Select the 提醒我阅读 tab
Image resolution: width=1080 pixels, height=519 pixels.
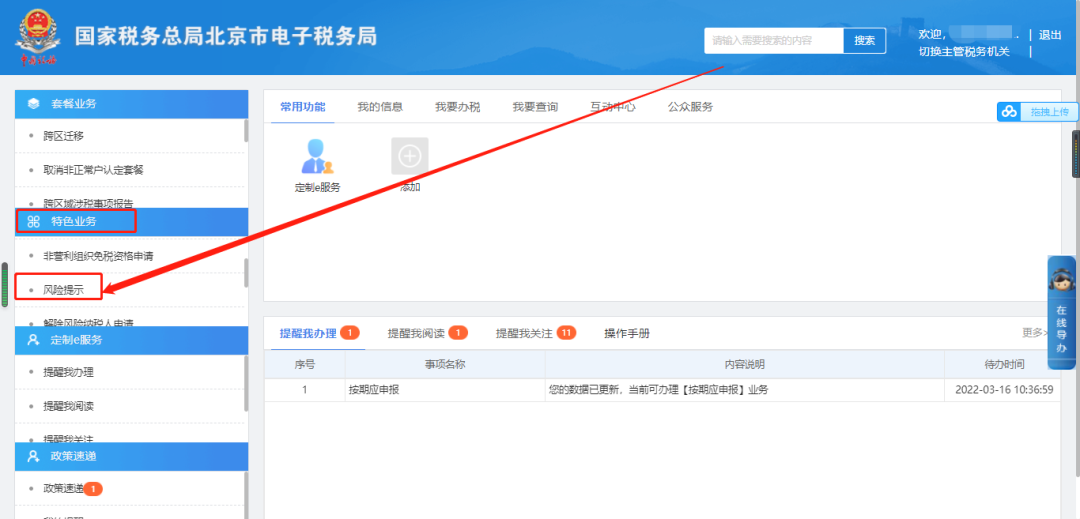(x=416, y=334)
